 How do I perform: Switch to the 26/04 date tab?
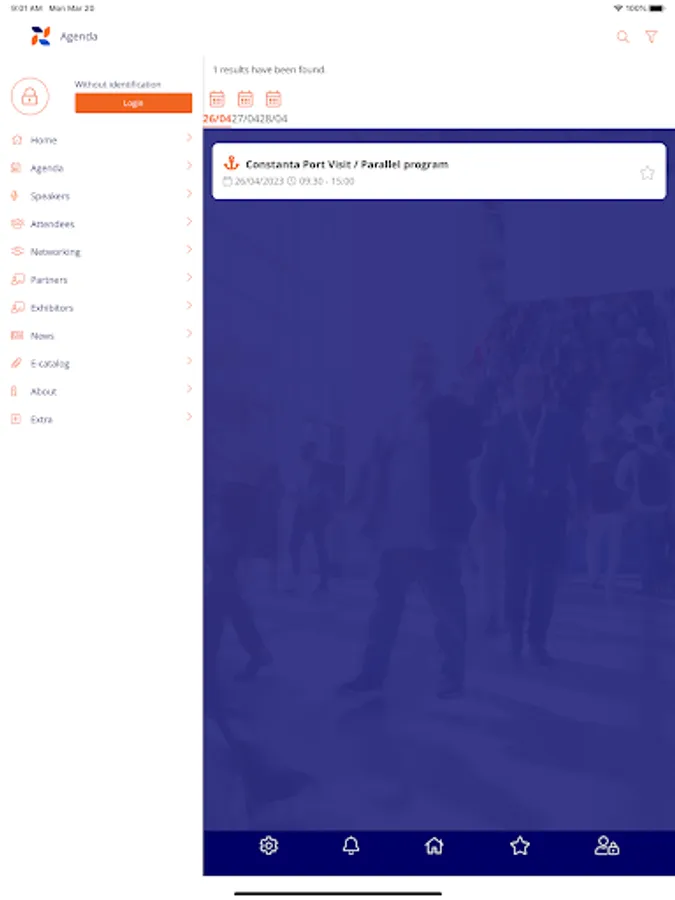point(217,119)
